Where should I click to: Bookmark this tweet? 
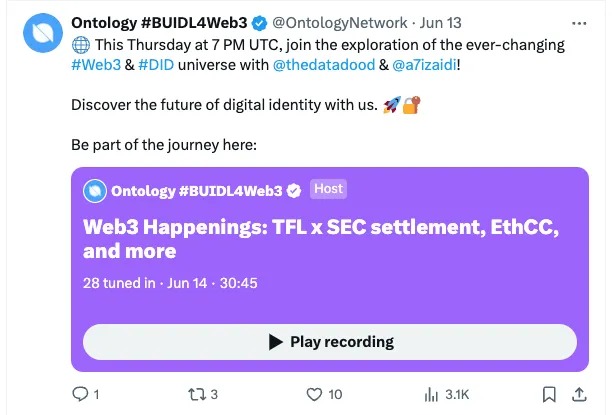(549, 394)
